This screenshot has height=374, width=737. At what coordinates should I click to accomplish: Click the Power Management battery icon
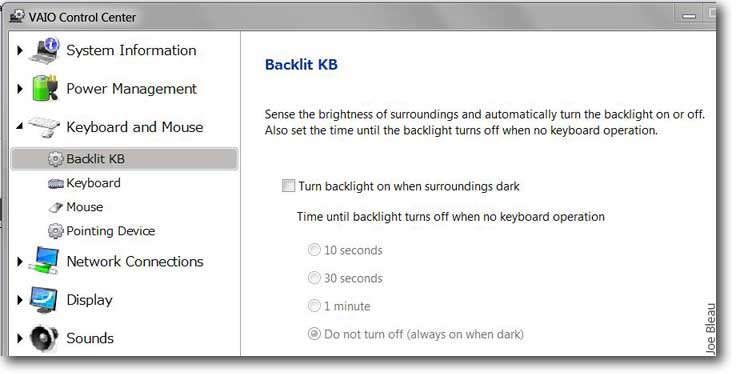tap(45, 88)
